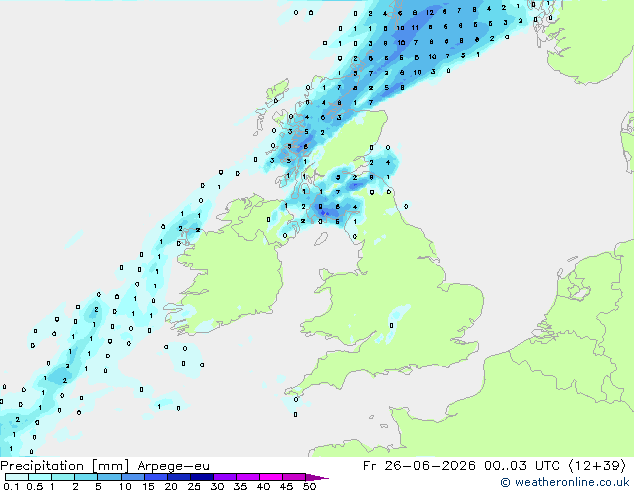Click the above-50 arrow tip of legend
This screenshot has height=490, width=634.
(x=317, y=477)
